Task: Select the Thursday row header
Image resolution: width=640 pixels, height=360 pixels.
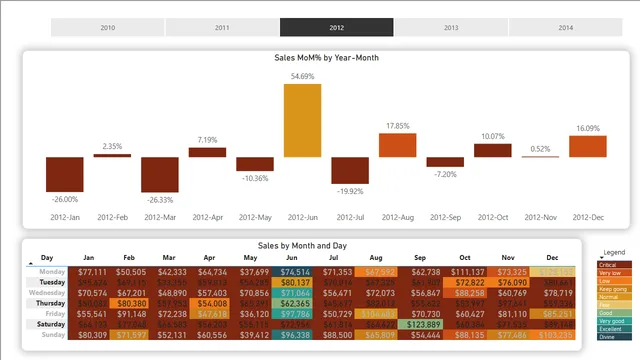Action: coord(47,303)
